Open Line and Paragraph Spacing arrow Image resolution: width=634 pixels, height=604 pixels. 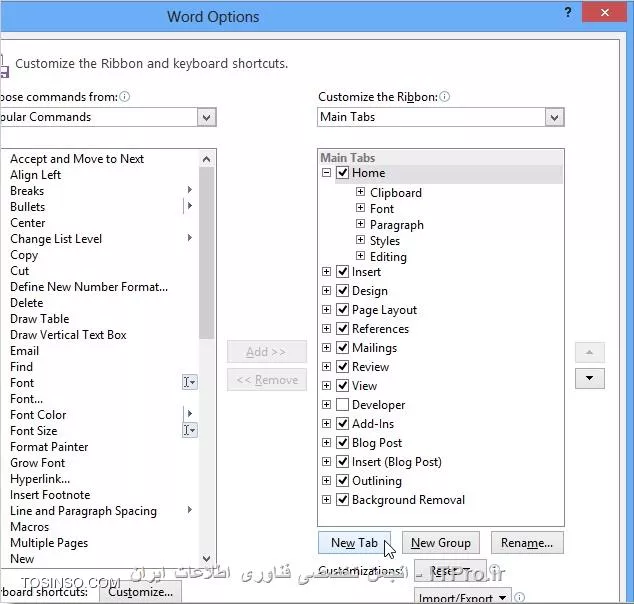coord(190,510)
